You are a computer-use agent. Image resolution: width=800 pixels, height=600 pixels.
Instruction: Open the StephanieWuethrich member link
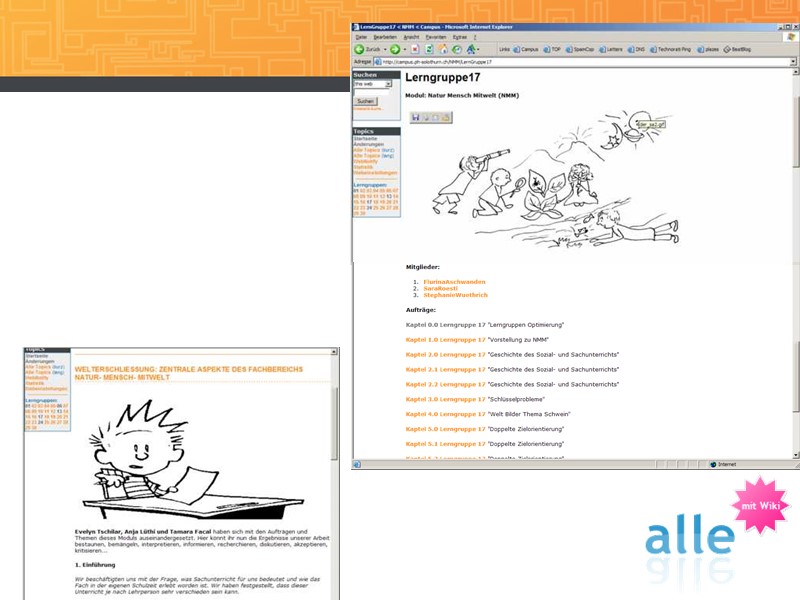[x=455, y=295]
